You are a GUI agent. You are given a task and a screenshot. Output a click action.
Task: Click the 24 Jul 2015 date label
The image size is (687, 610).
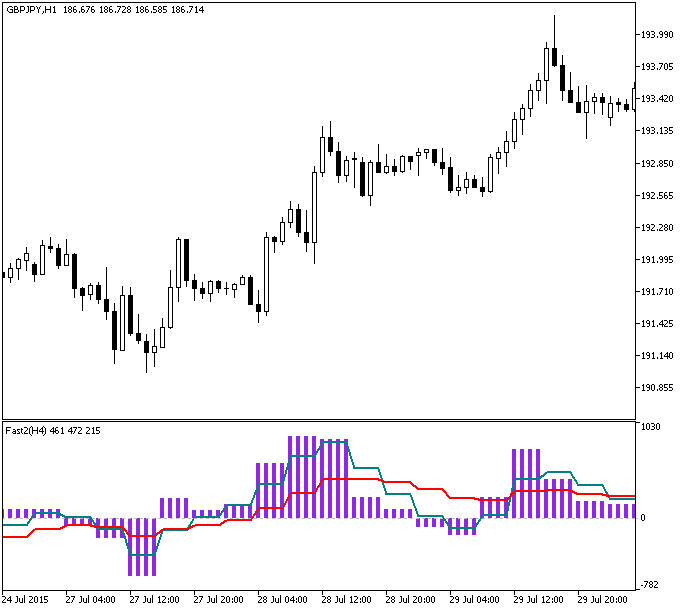pyautogui.click(x=26, y=600)
